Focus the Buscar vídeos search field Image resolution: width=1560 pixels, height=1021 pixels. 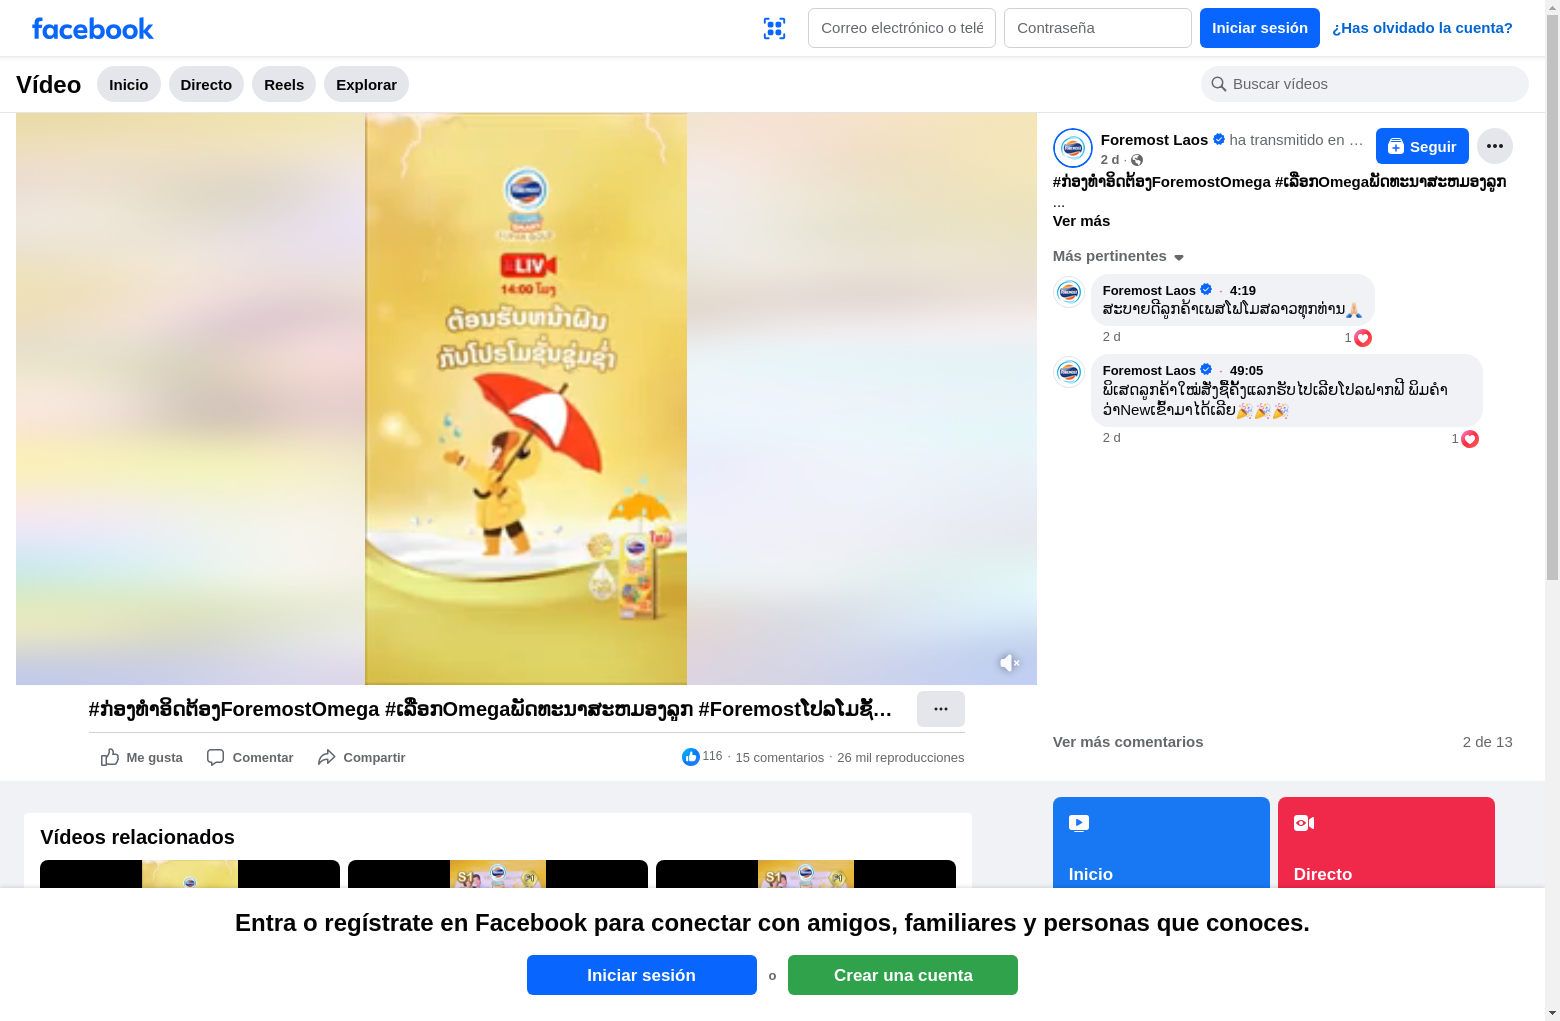click(1365, 84)
